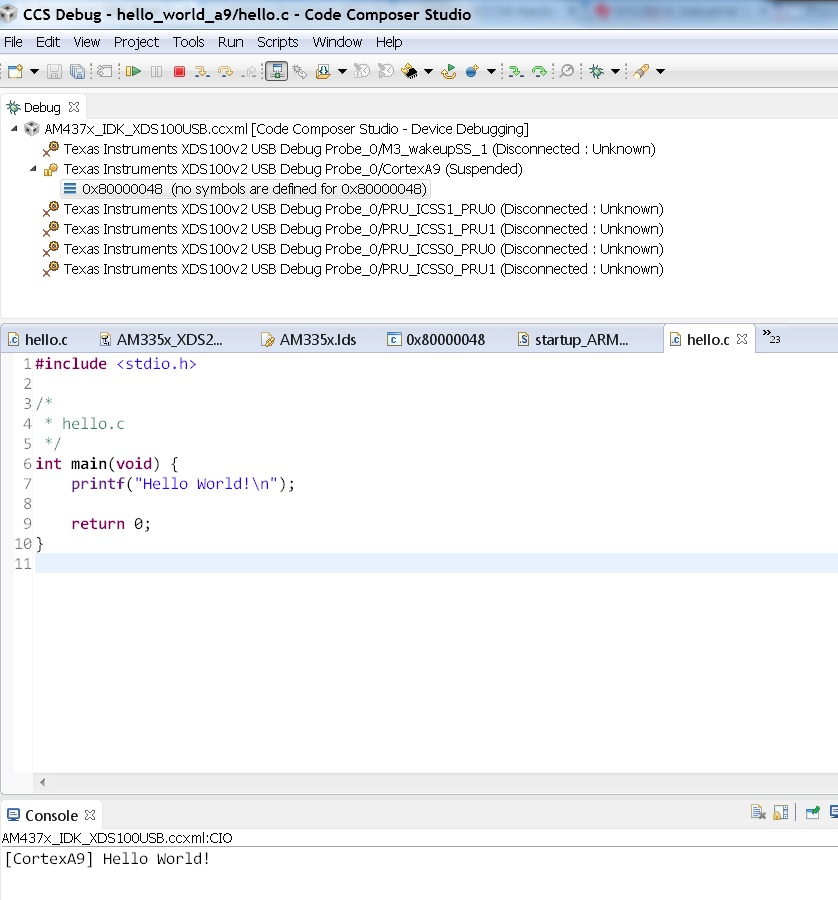Viewport: 838px width, 900px height.
Task: Close the active hello.c editor tab
Action: (742, 340)
